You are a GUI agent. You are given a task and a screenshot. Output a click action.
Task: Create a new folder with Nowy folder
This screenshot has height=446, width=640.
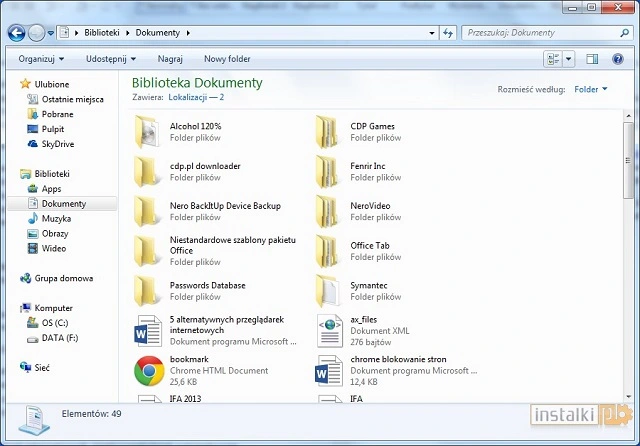pyautogui.click(x=227, y=59)
